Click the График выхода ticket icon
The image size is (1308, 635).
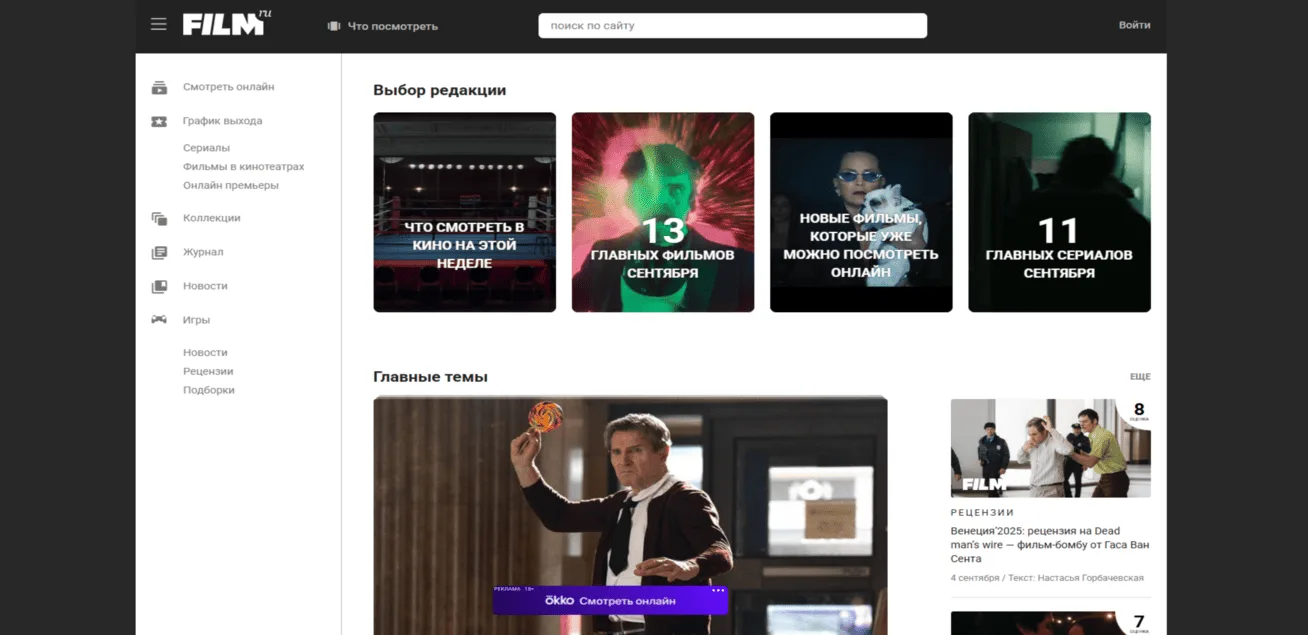point(159,121)
